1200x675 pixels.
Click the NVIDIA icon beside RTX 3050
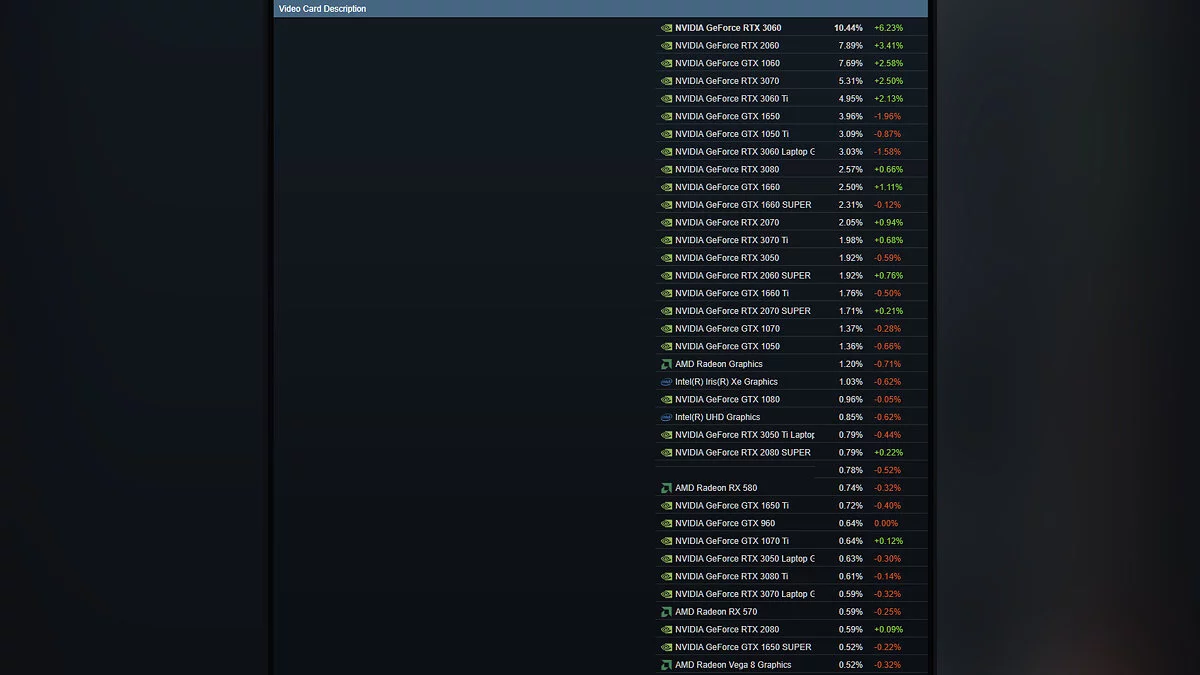tap(666, 258)
